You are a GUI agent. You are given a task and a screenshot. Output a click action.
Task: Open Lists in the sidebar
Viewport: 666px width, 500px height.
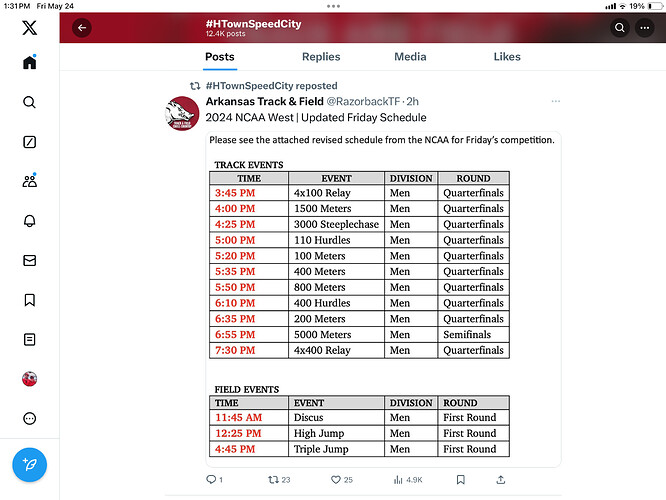click(29, 340)
